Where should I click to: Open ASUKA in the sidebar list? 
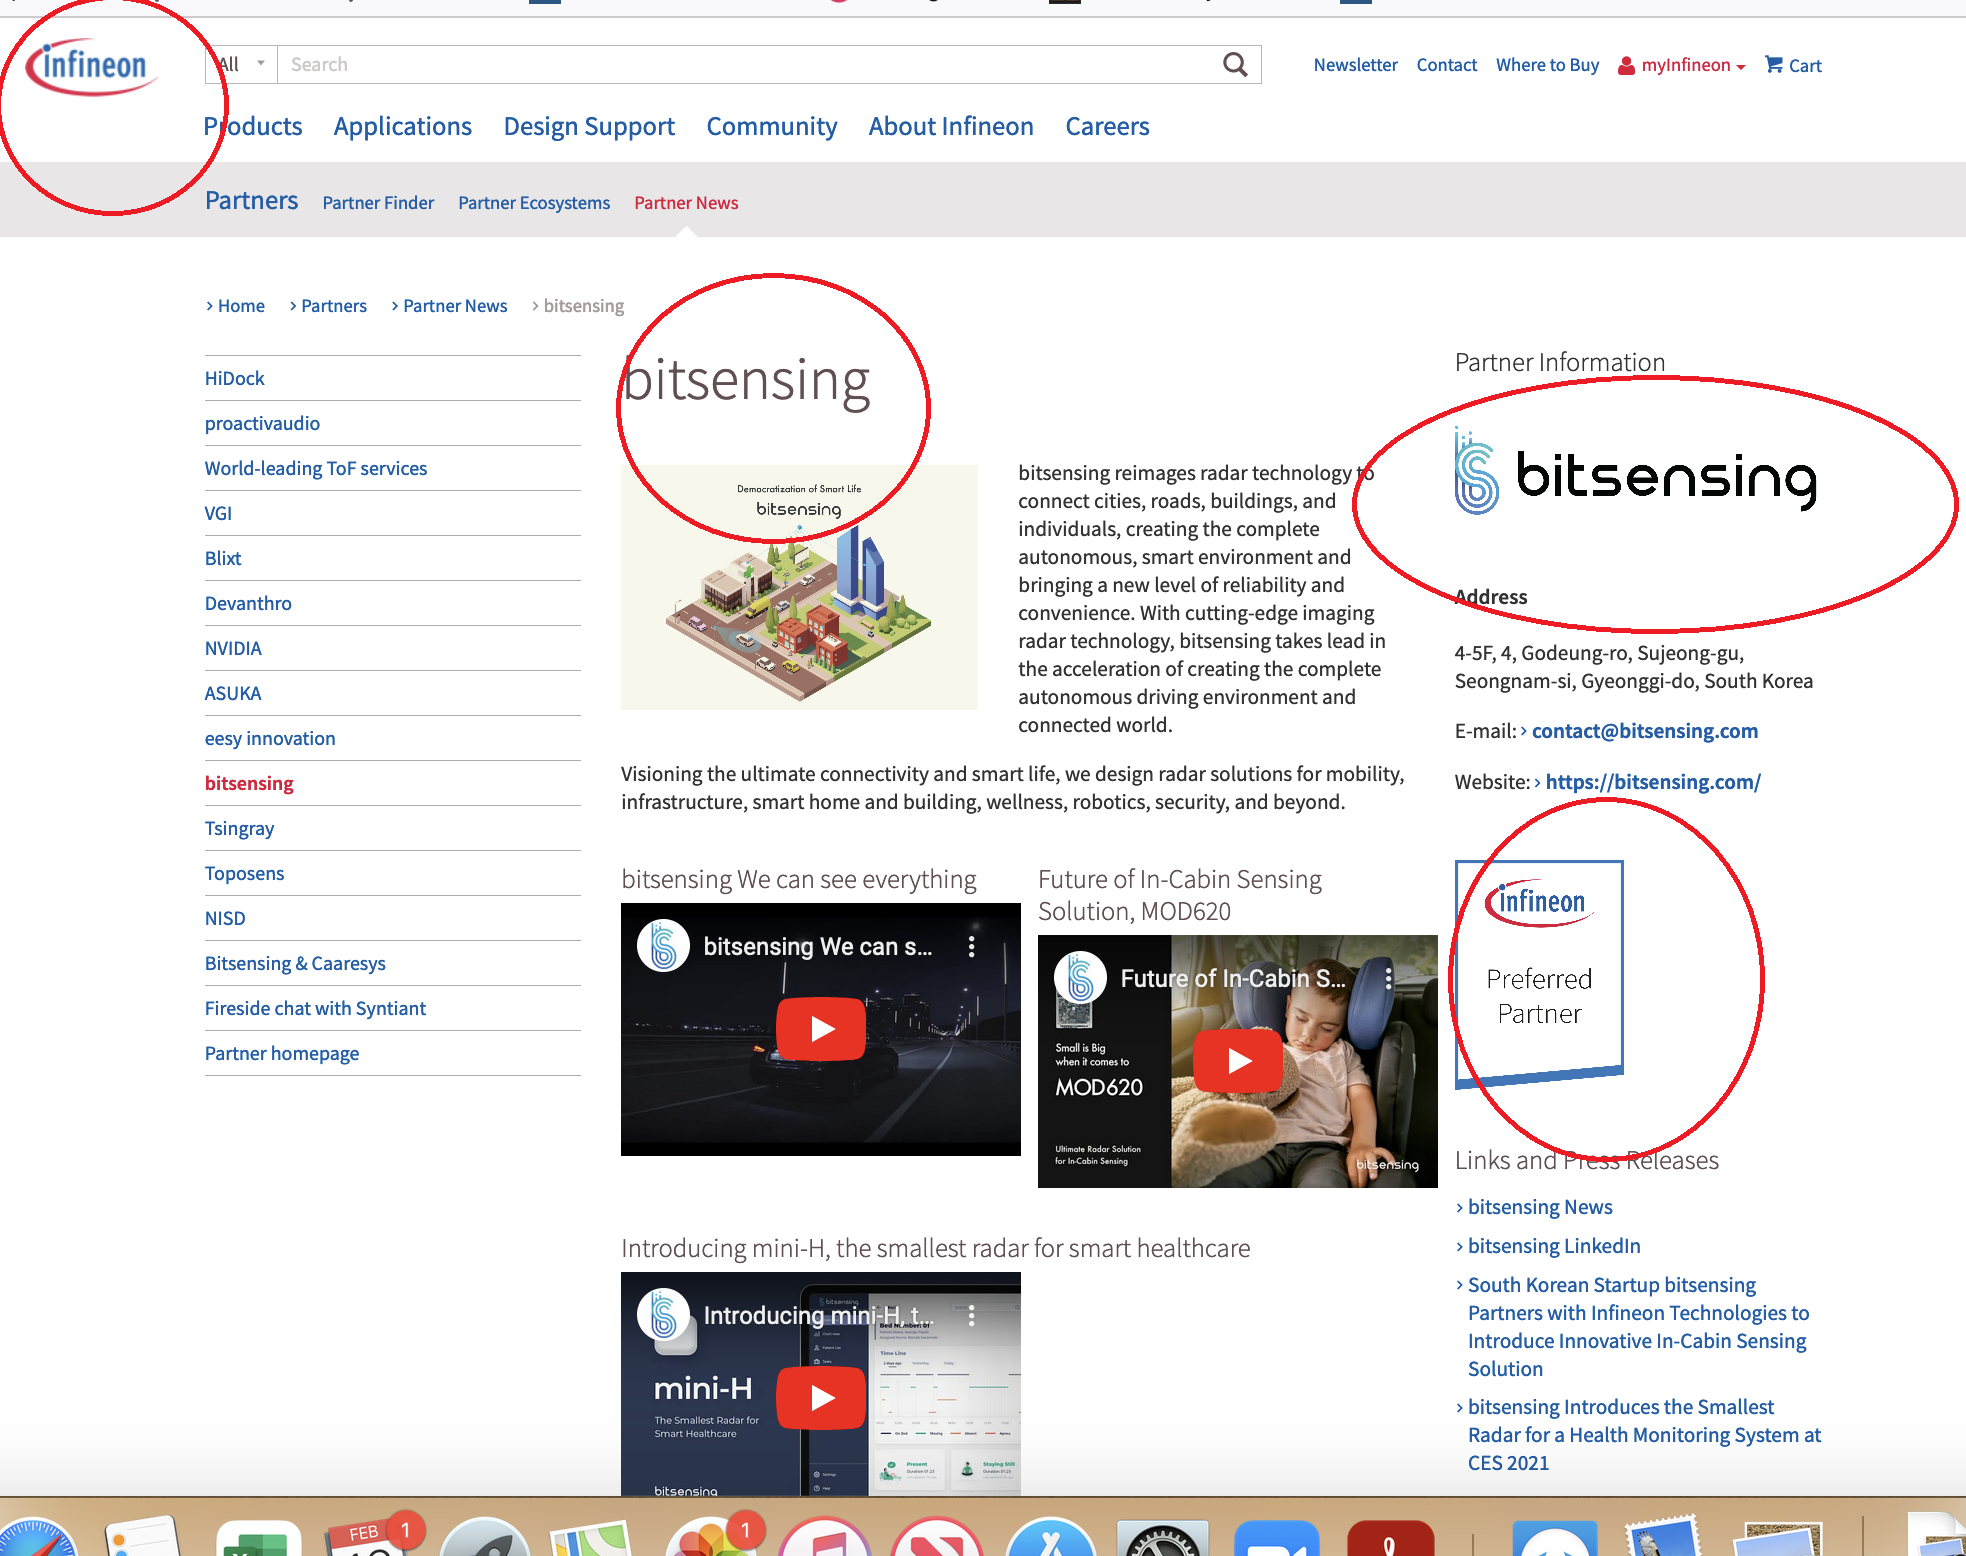coord(233,693)
